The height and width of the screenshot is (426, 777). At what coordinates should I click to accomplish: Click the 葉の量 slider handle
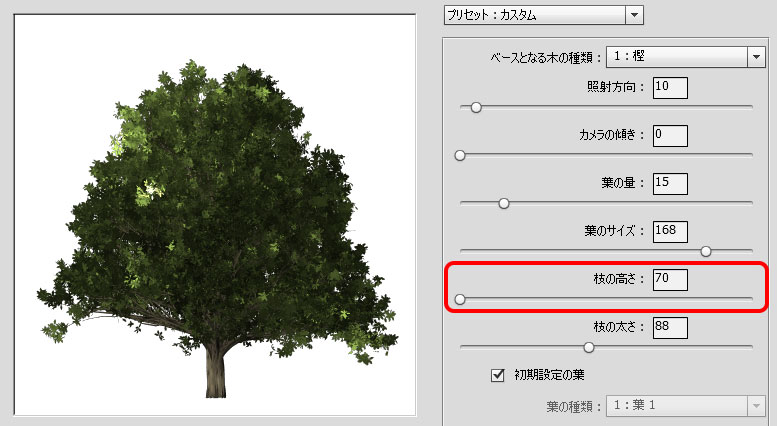[503, 203]
